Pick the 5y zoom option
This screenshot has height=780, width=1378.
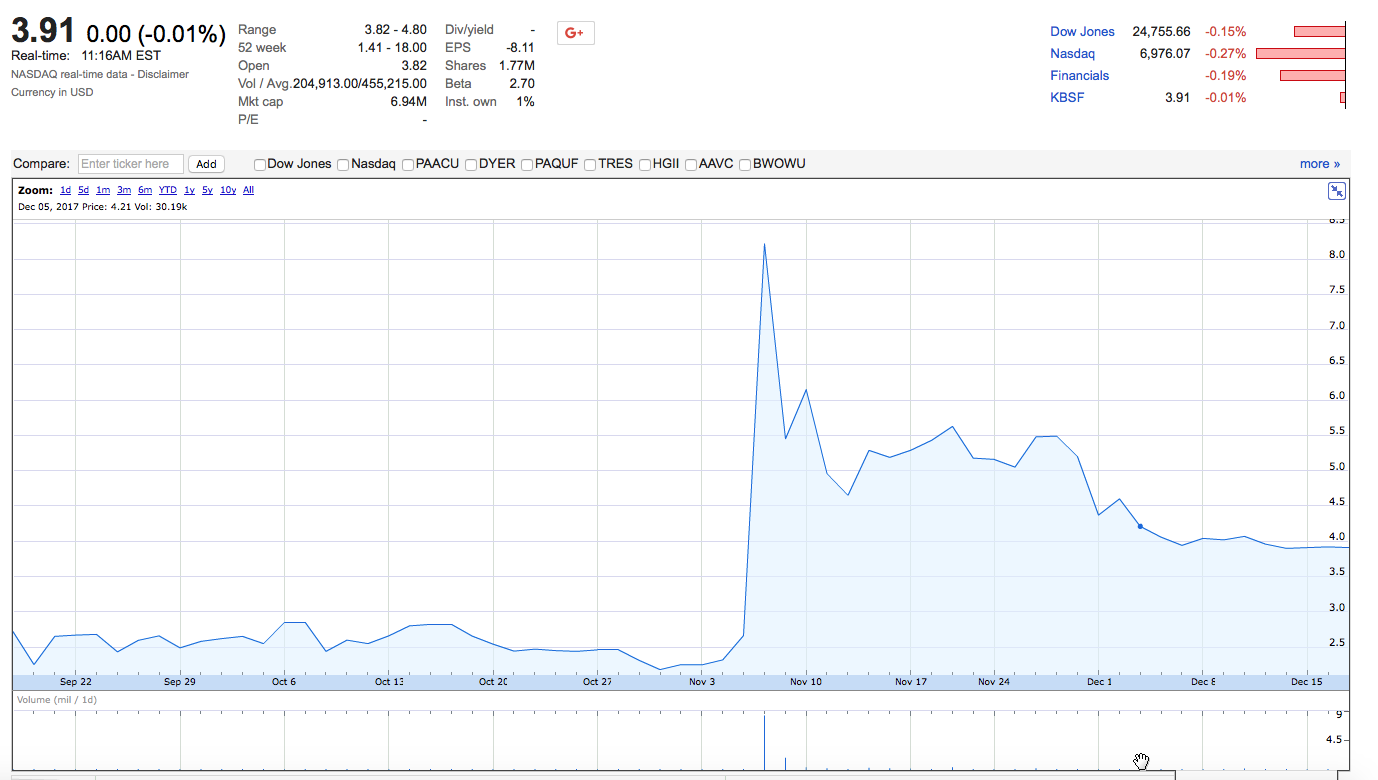pos(207,190)
